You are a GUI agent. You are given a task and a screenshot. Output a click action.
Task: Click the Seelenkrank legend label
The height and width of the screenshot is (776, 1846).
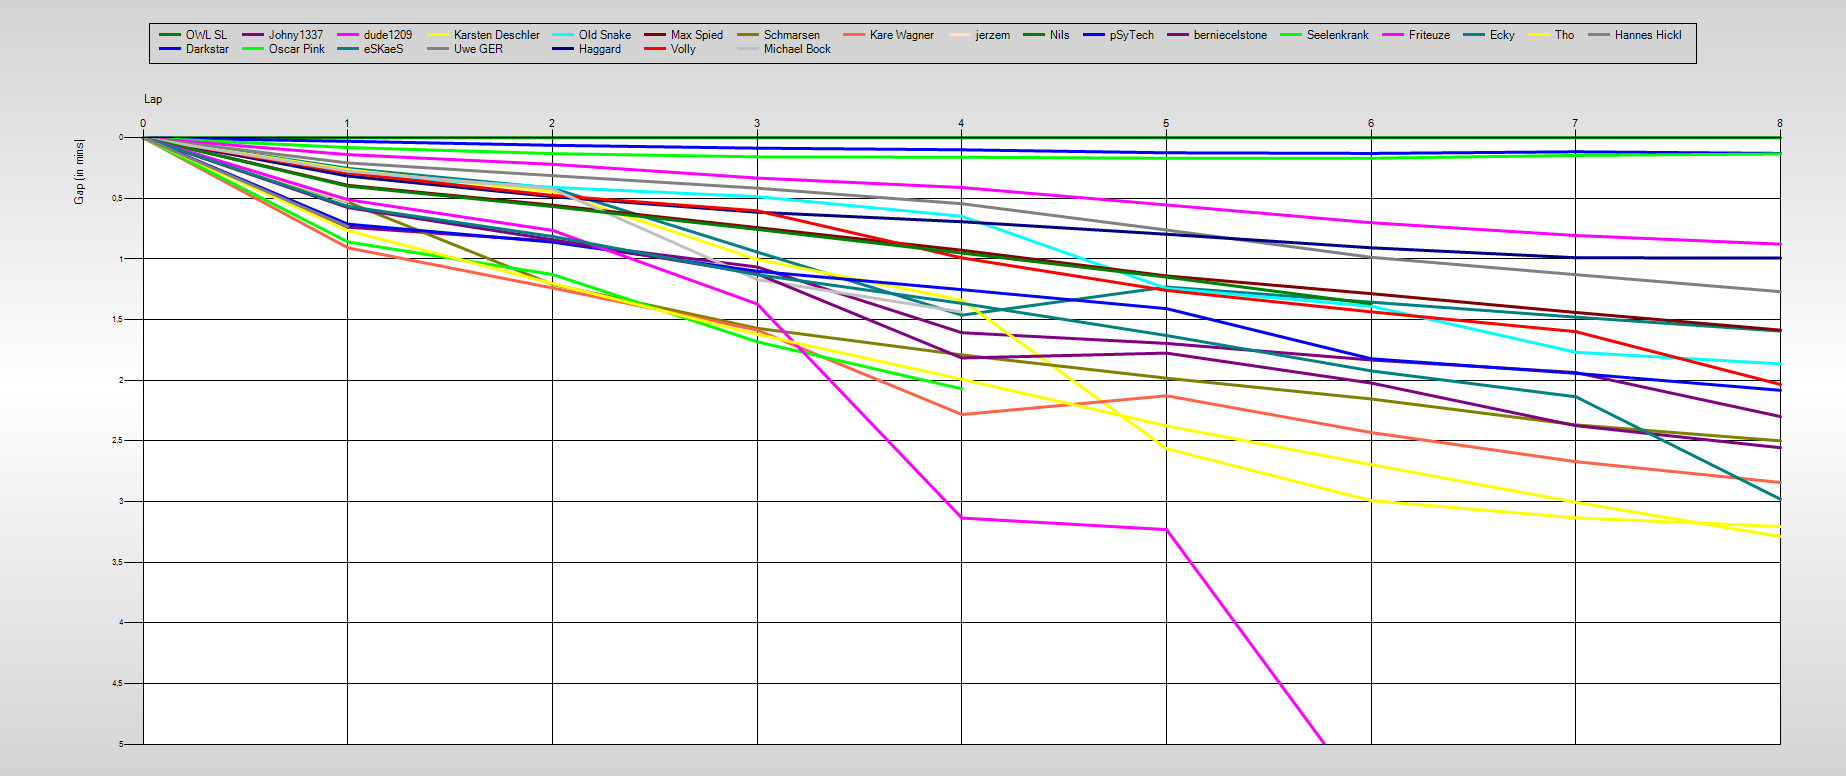[x=1338, y=35]
